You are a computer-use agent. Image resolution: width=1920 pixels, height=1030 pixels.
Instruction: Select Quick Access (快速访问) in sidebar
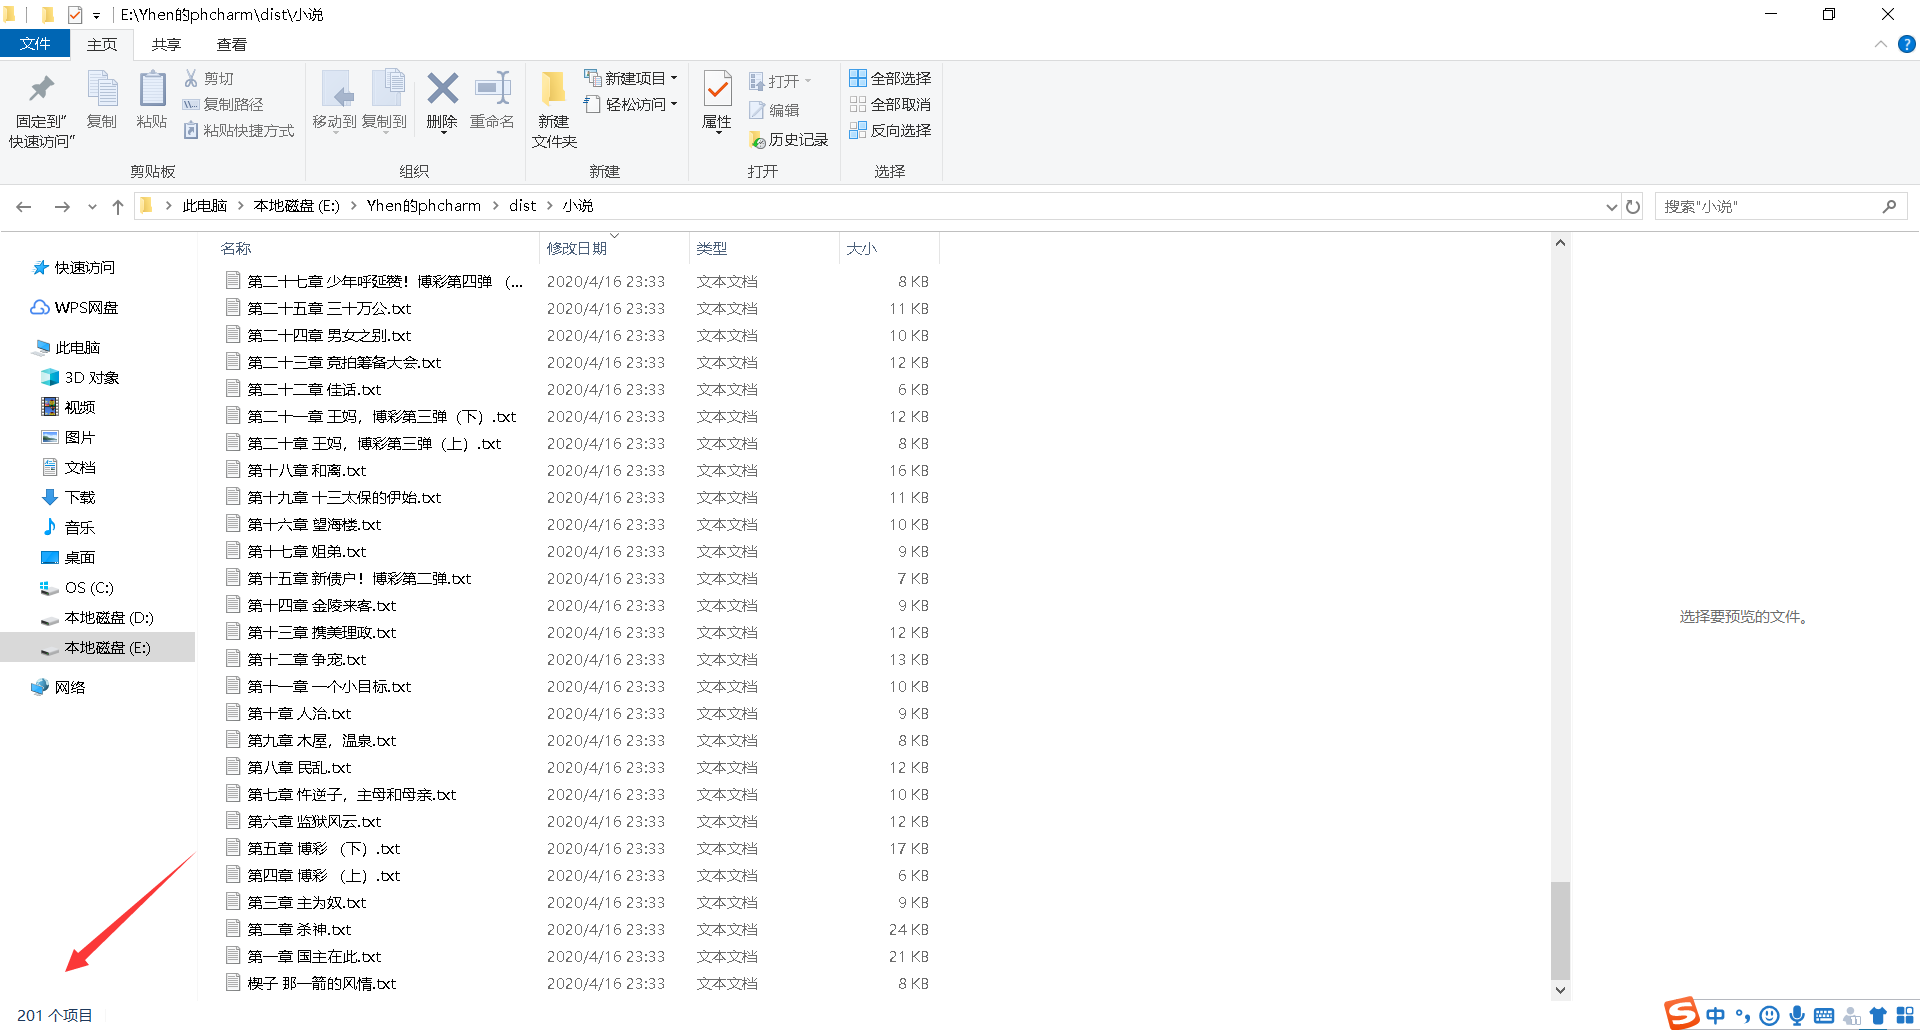[74, 267]
